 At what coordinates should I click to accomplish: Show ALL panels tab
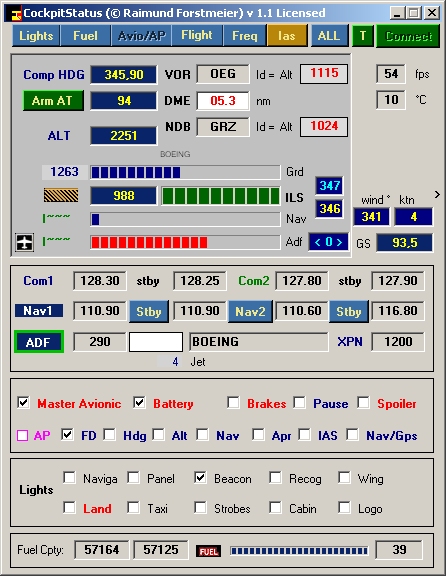(329, 36)
